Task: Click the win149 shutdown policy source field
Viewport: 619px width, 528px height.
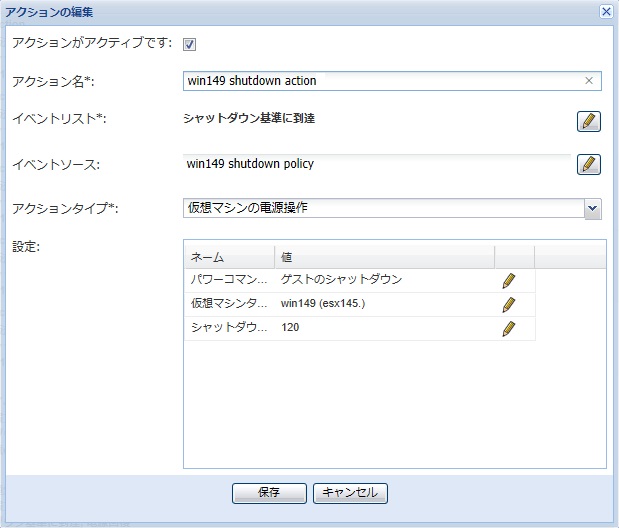Action: click(375, 164)
